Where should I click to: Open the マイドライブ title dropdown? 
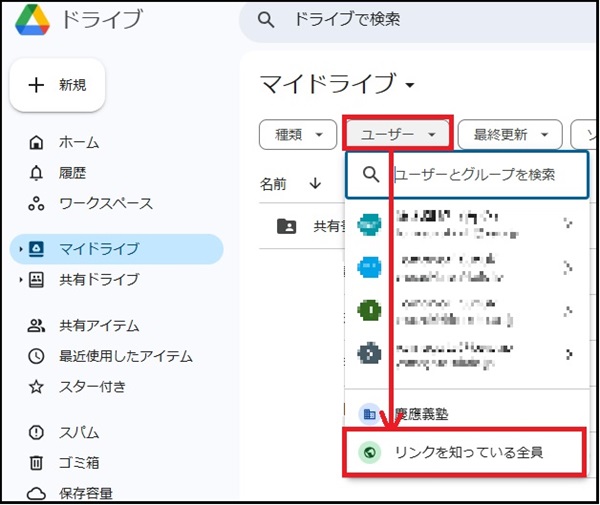[337, 83]
